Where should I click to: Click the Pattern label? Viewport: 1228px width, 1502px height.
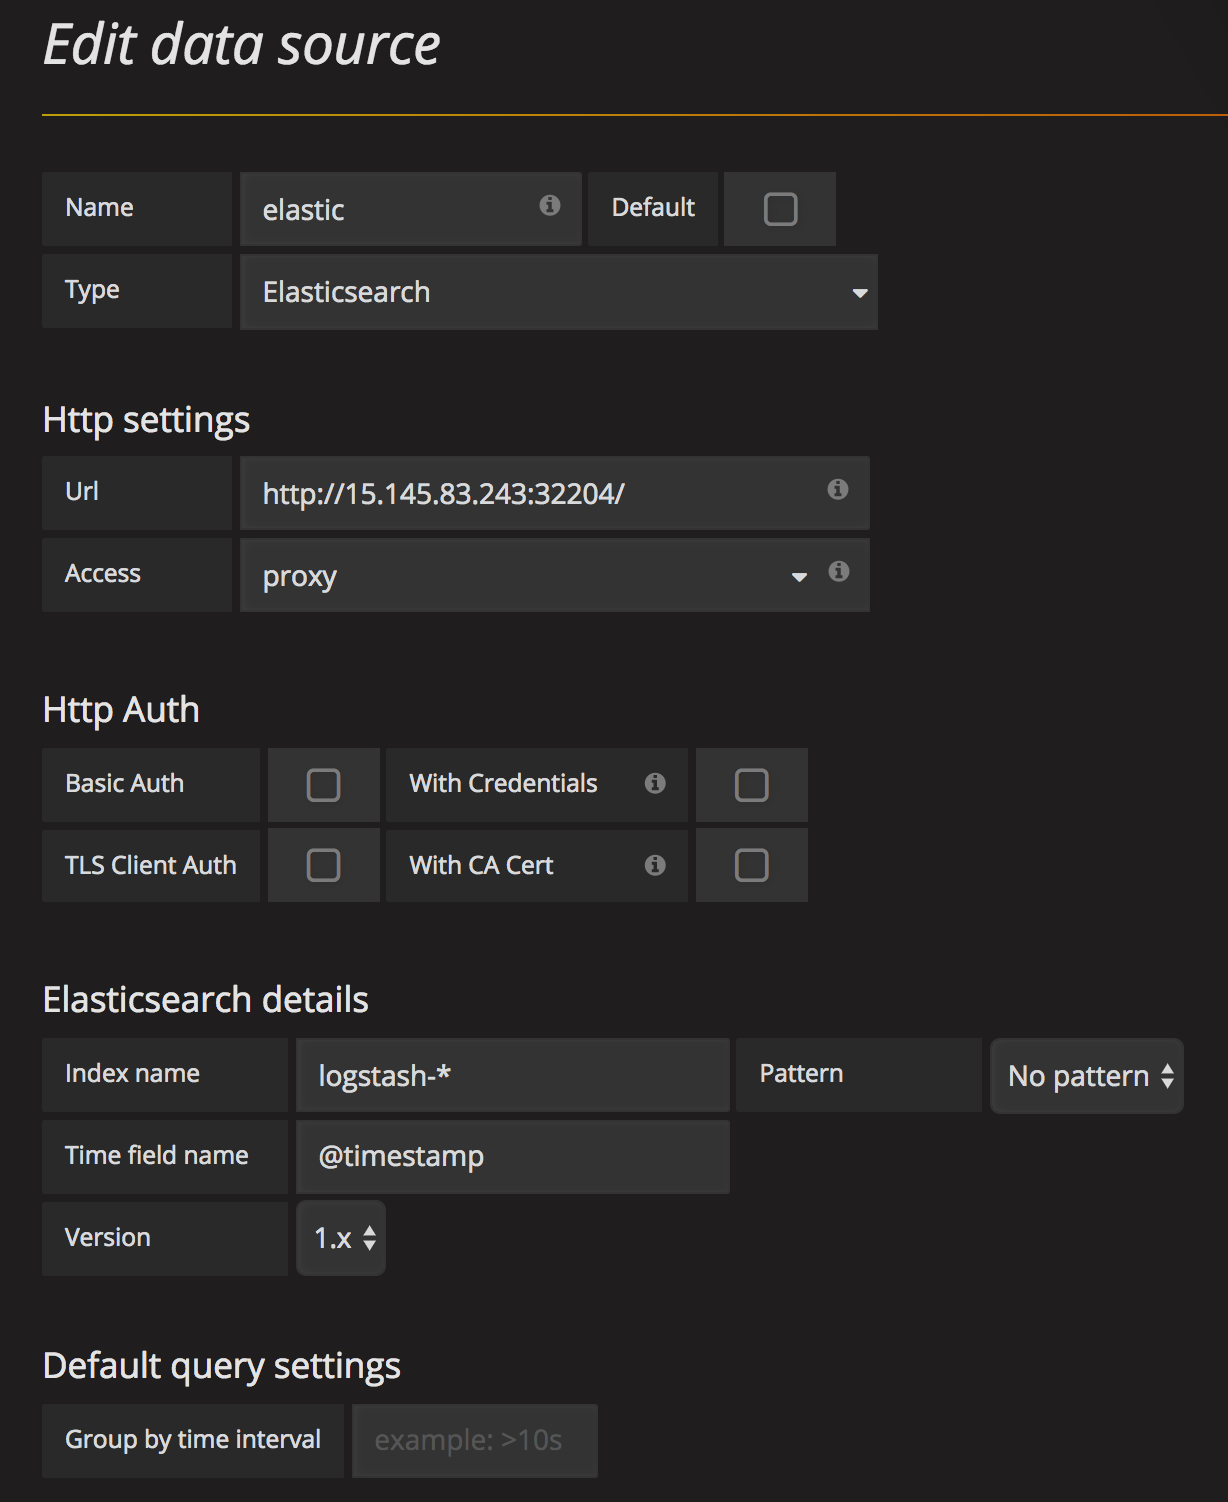(801, 1073)
